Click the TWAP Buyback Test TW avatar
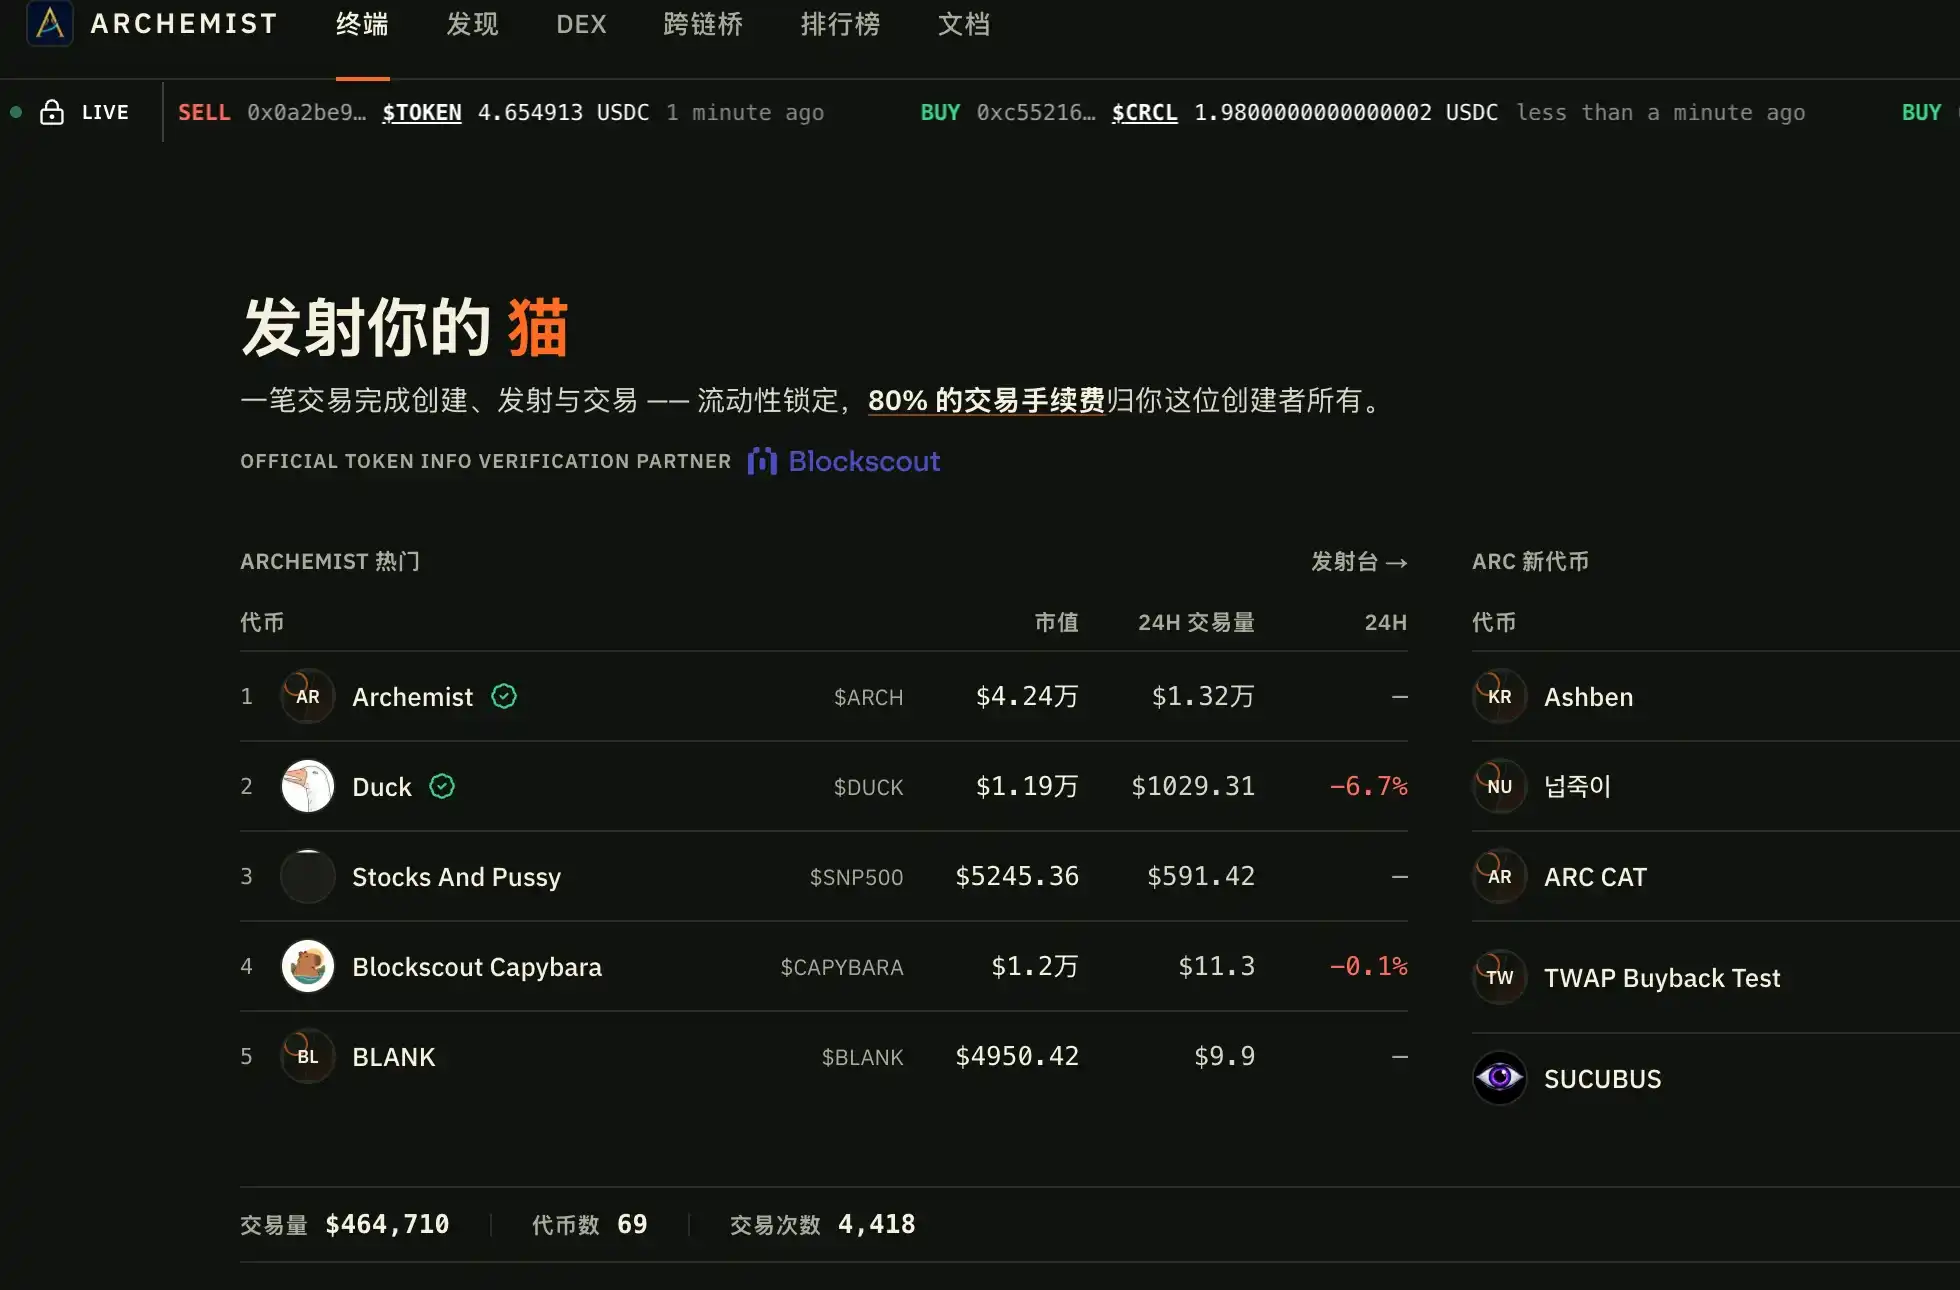Viewport: 1960px width, 1290px height. coord(1500,977)
